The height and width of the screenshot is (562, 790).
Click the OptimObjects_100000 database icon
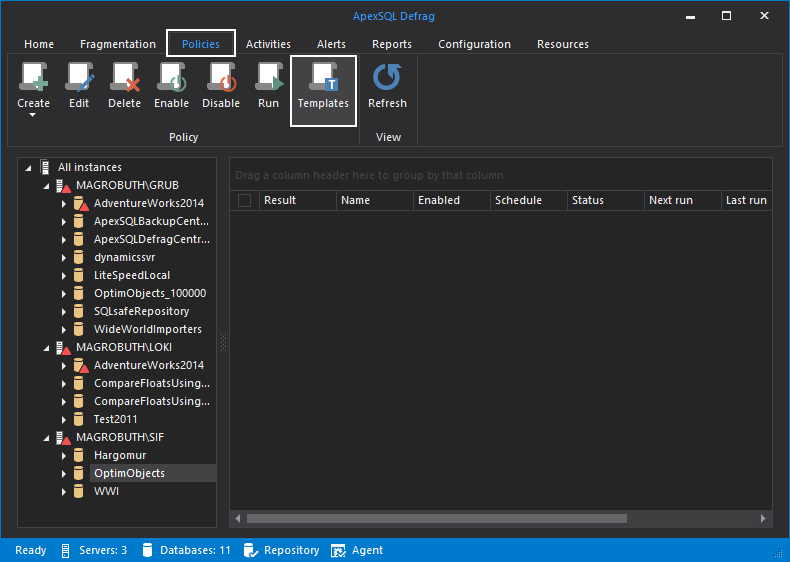point(79,293)
